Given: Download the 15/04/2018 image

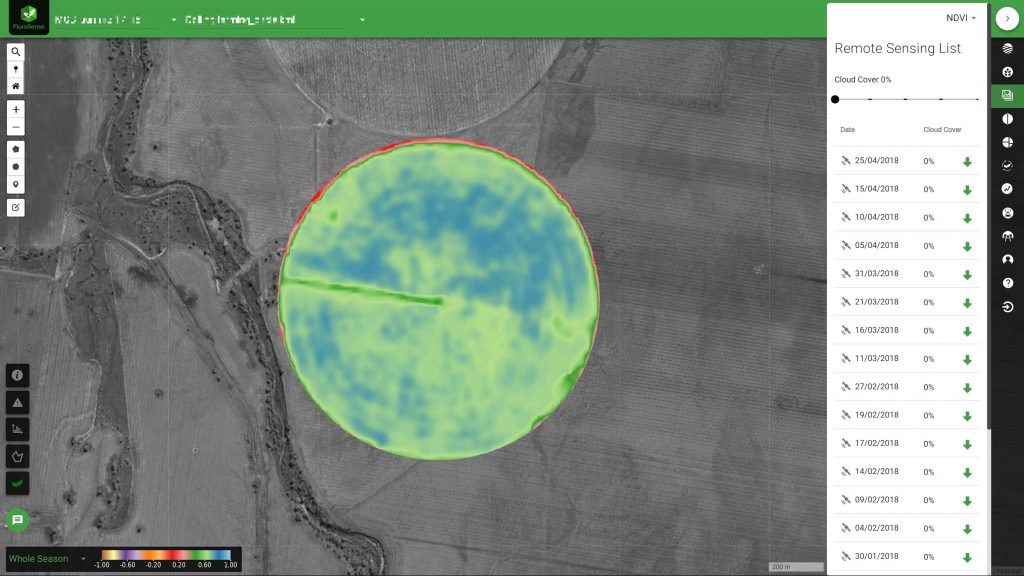Looking at the screenshot, I should [x=967, y=190].
